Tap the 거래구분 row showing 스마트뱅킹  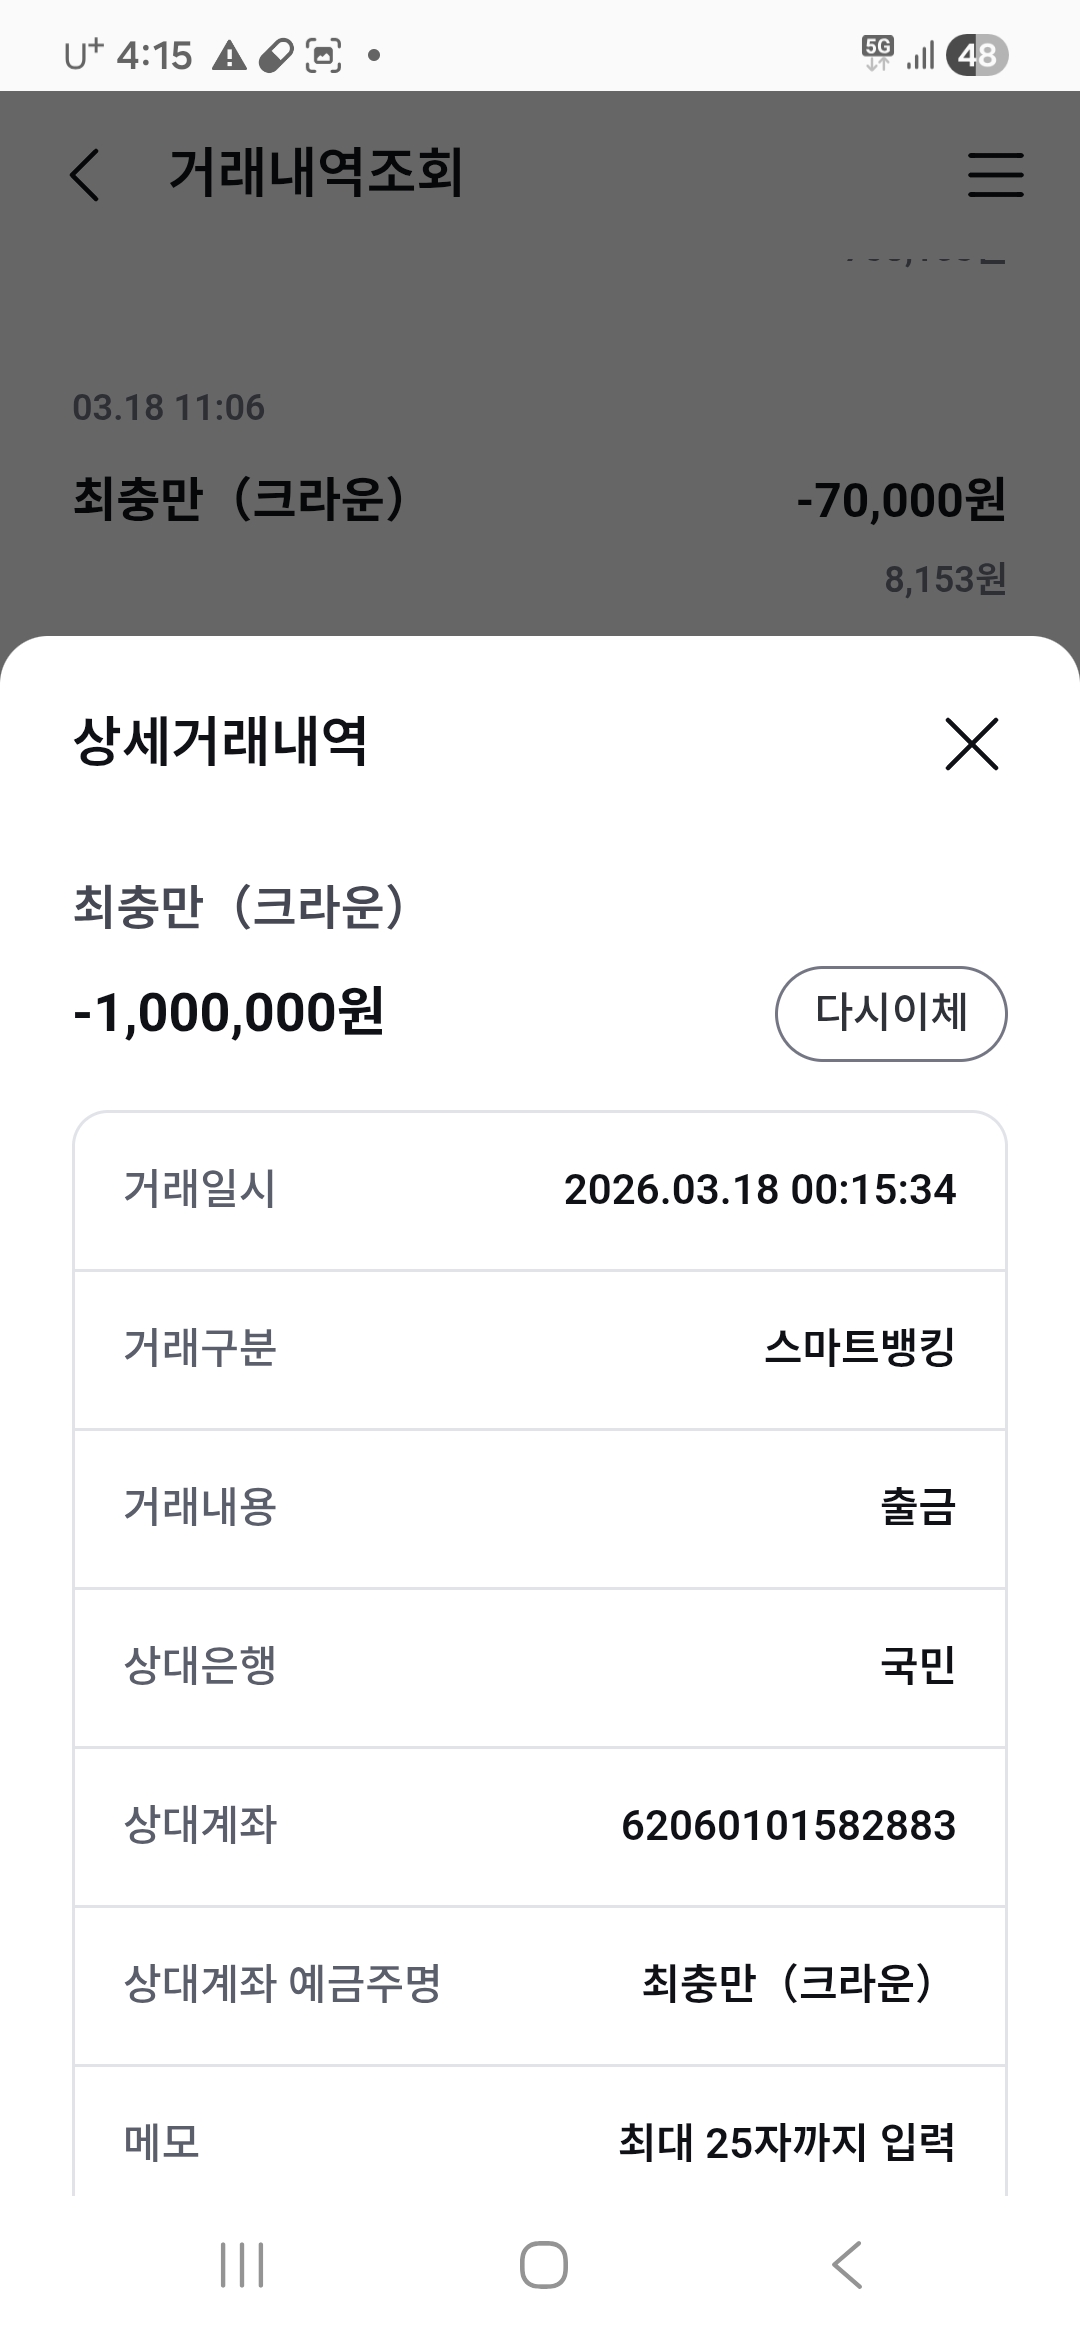tap(540, 1349)
